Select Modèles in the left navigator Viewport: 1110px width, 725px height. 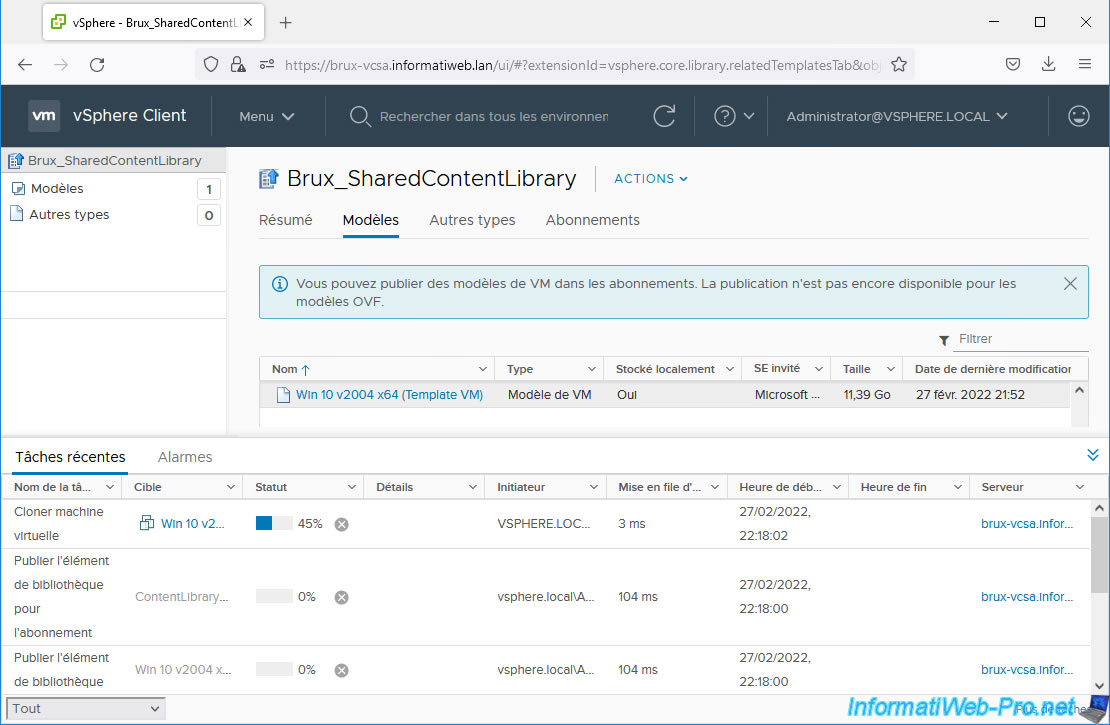pos(57,188)
